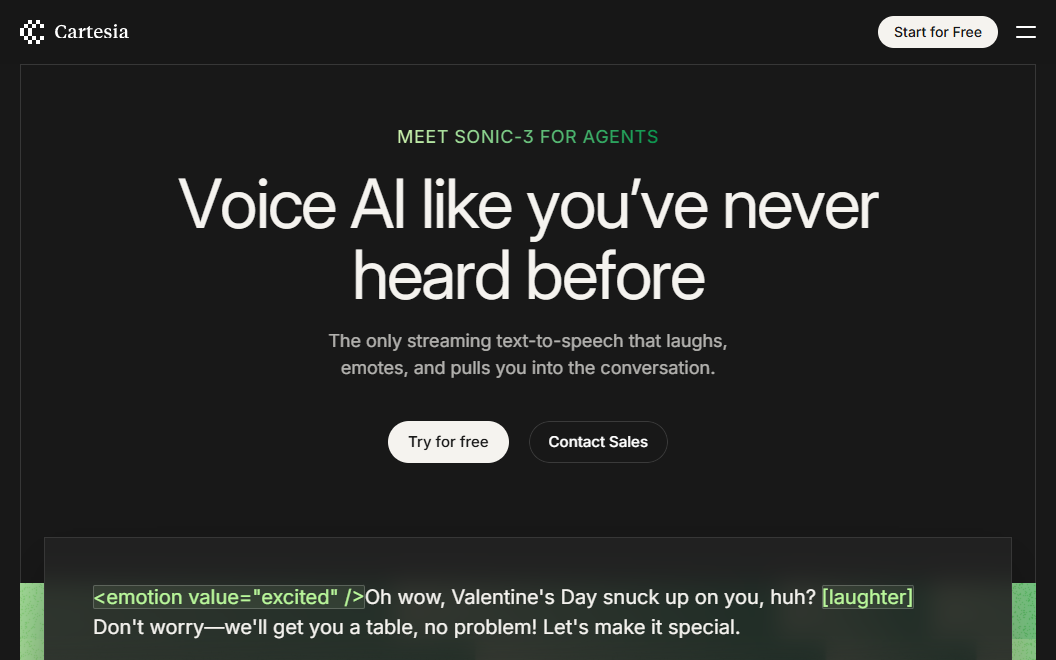Click the word "huh?" in the demo transcript
This screenshot has height=660, width=1056.
point(790,597)
